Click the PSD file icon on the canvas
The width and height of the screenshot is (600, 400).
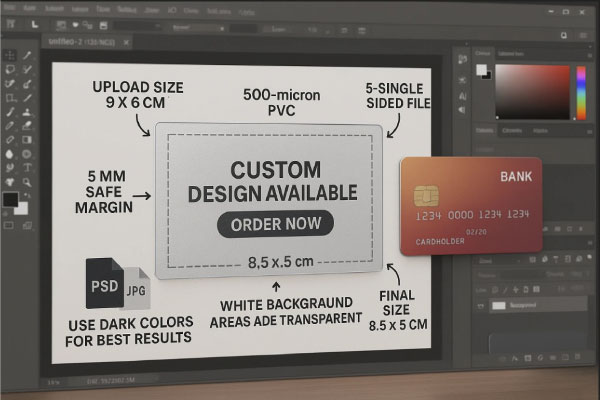(98, 283)
